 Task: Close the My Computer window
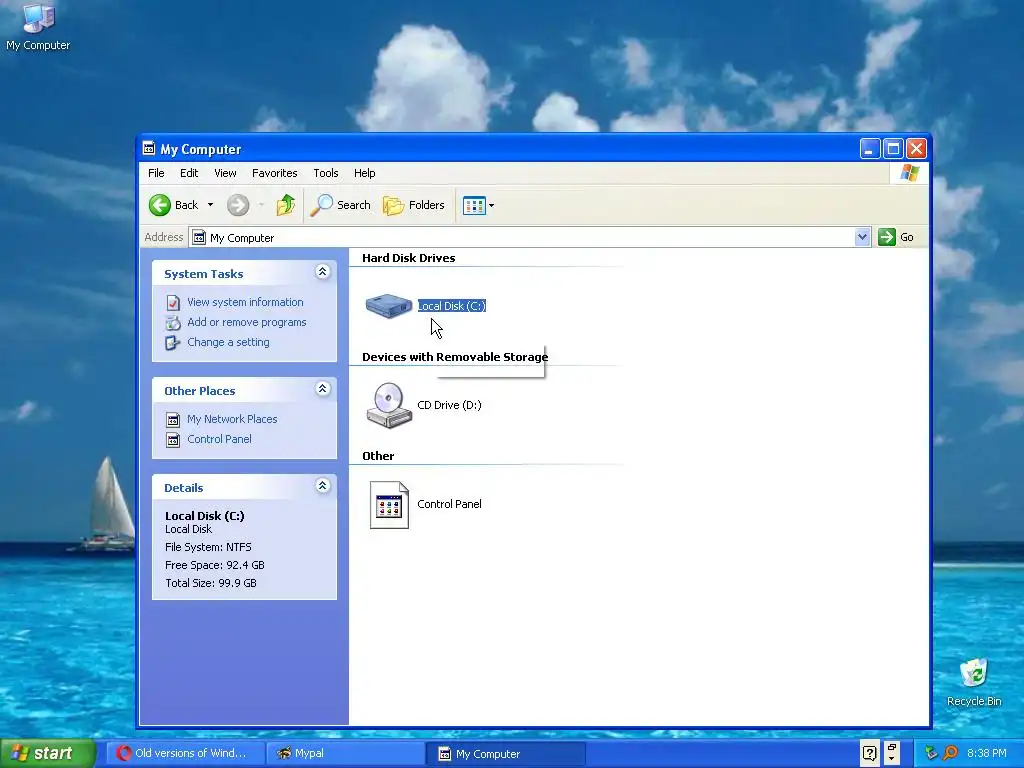pyautogui.click(x=916, y=149)
